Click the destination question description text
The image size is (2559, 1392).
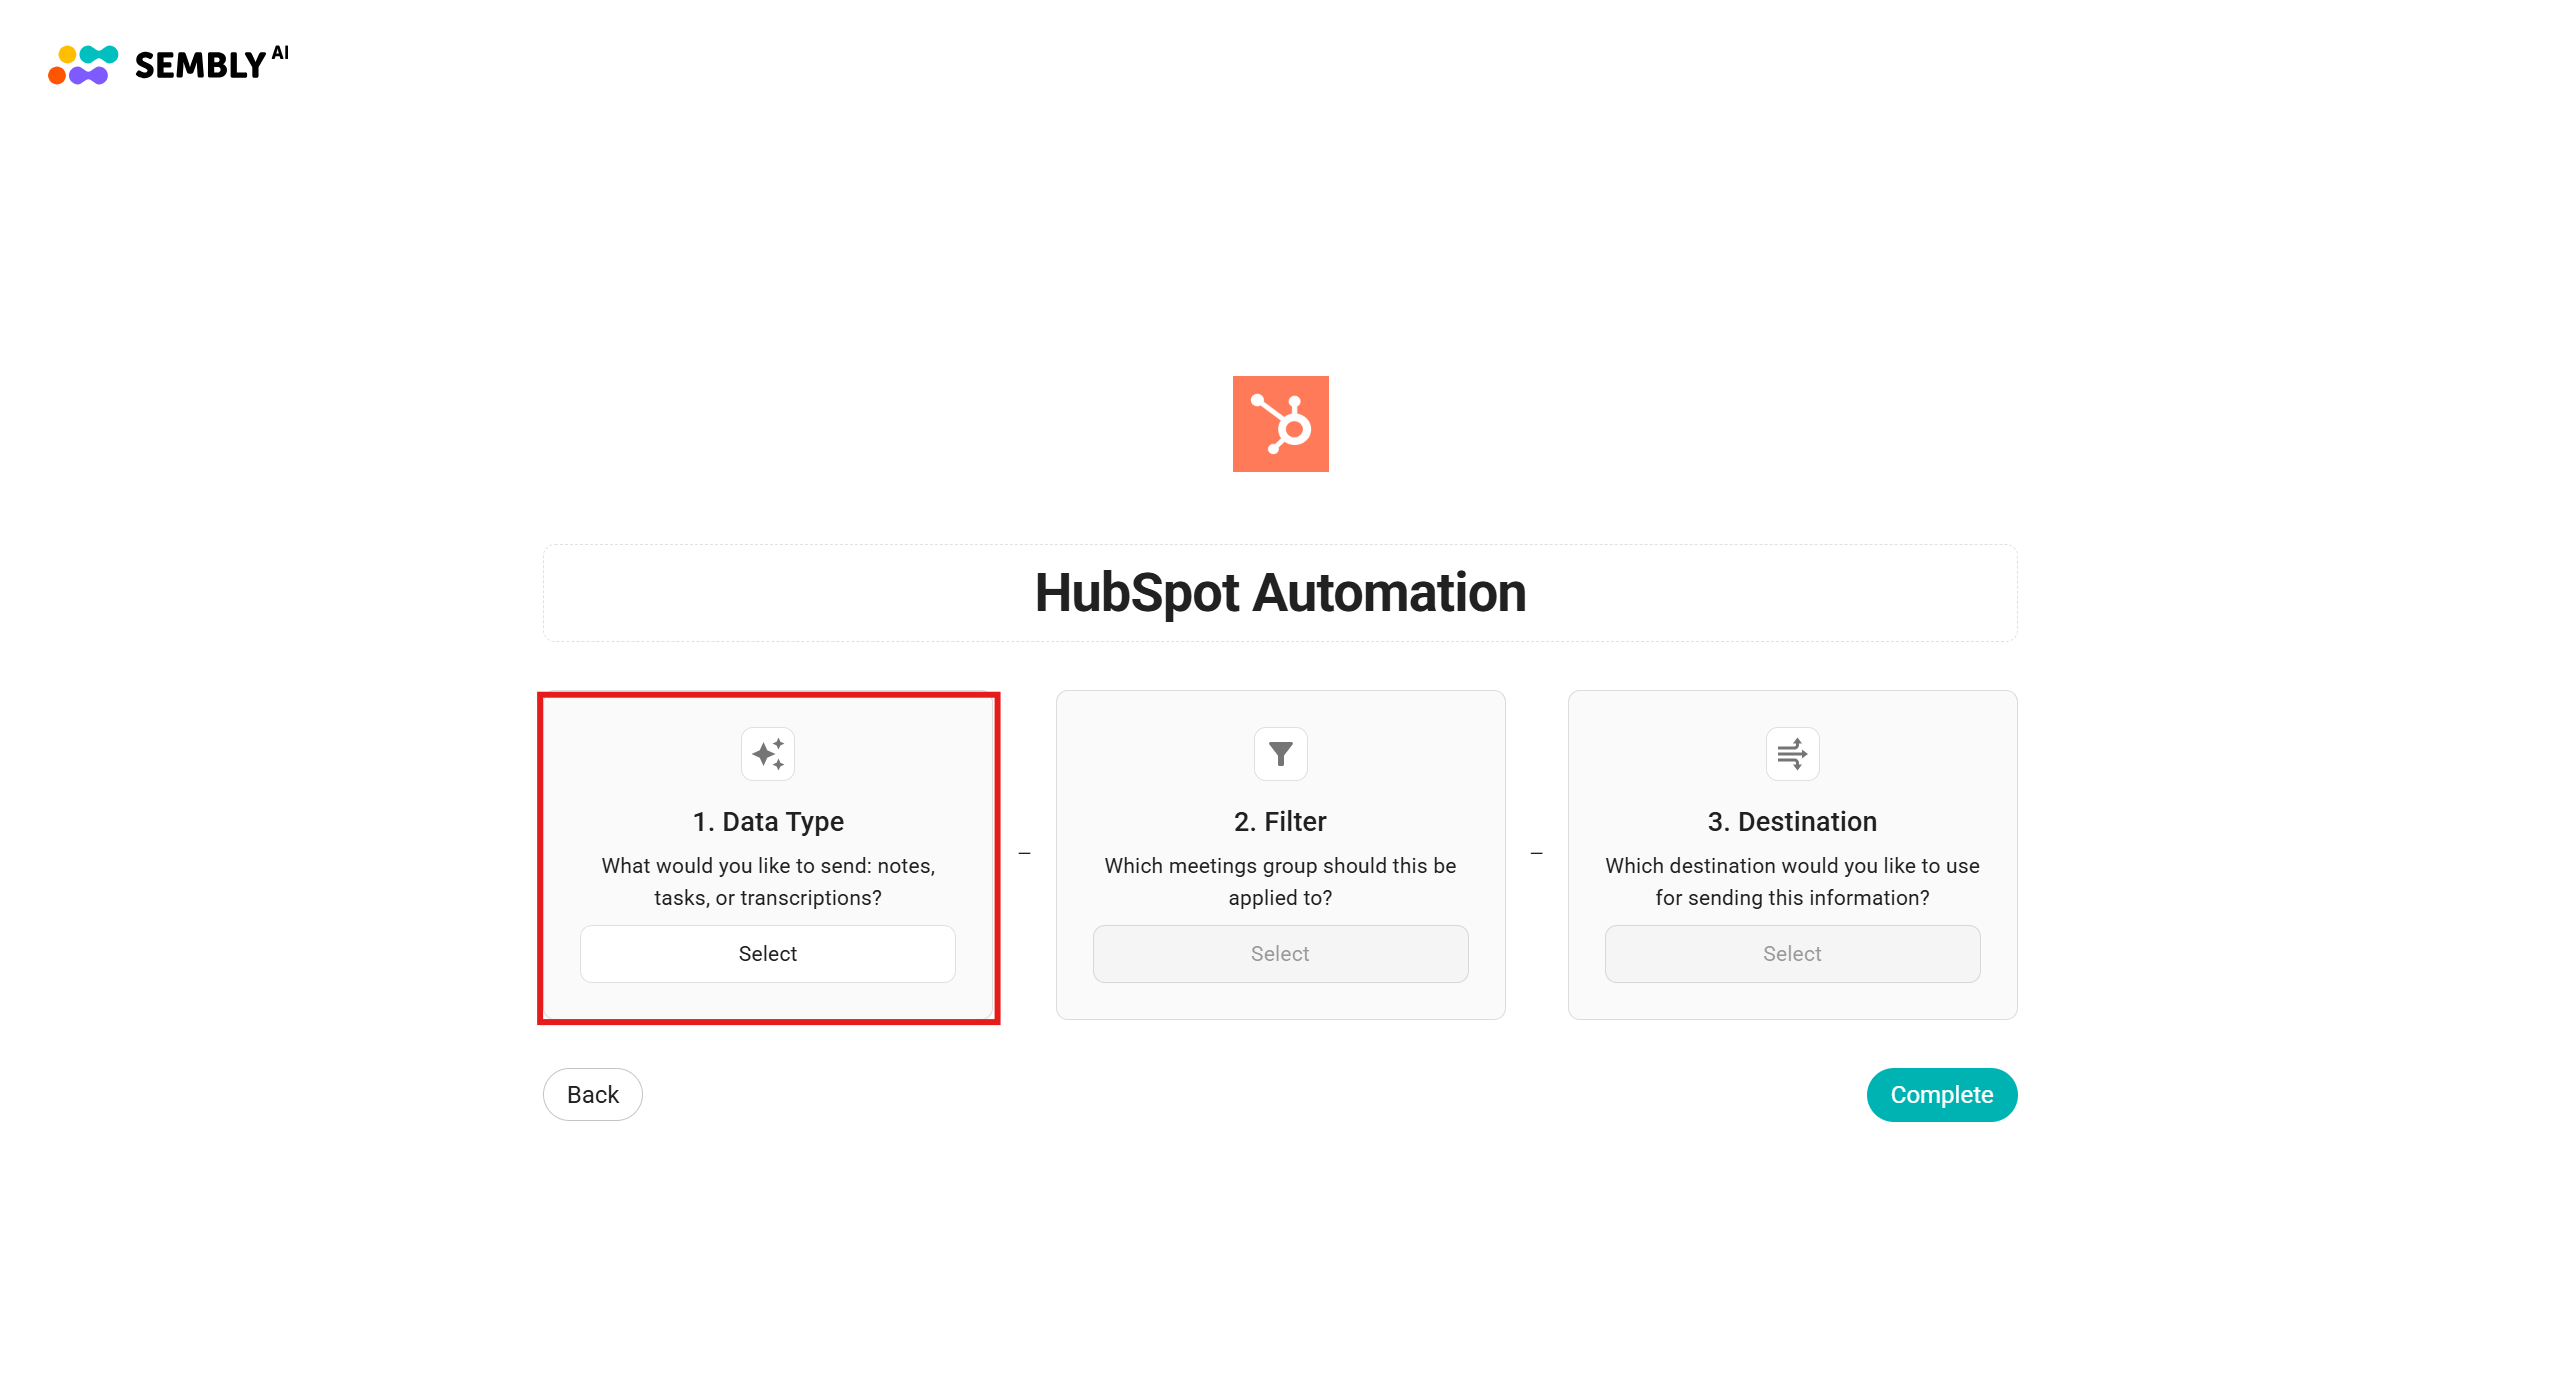(1792, 882)
